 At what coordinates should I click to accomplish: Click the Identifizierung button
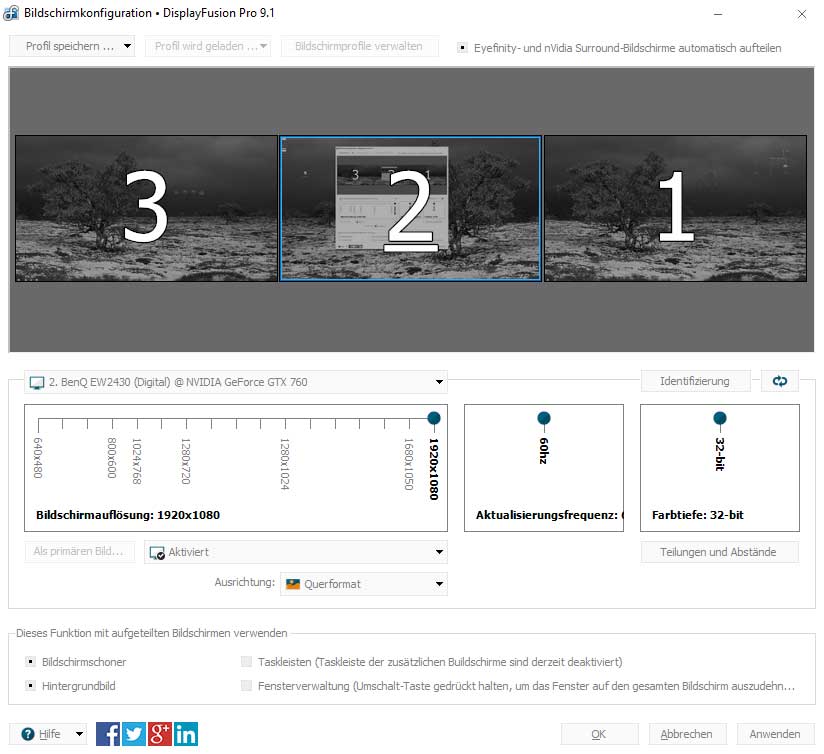point(695,381)
